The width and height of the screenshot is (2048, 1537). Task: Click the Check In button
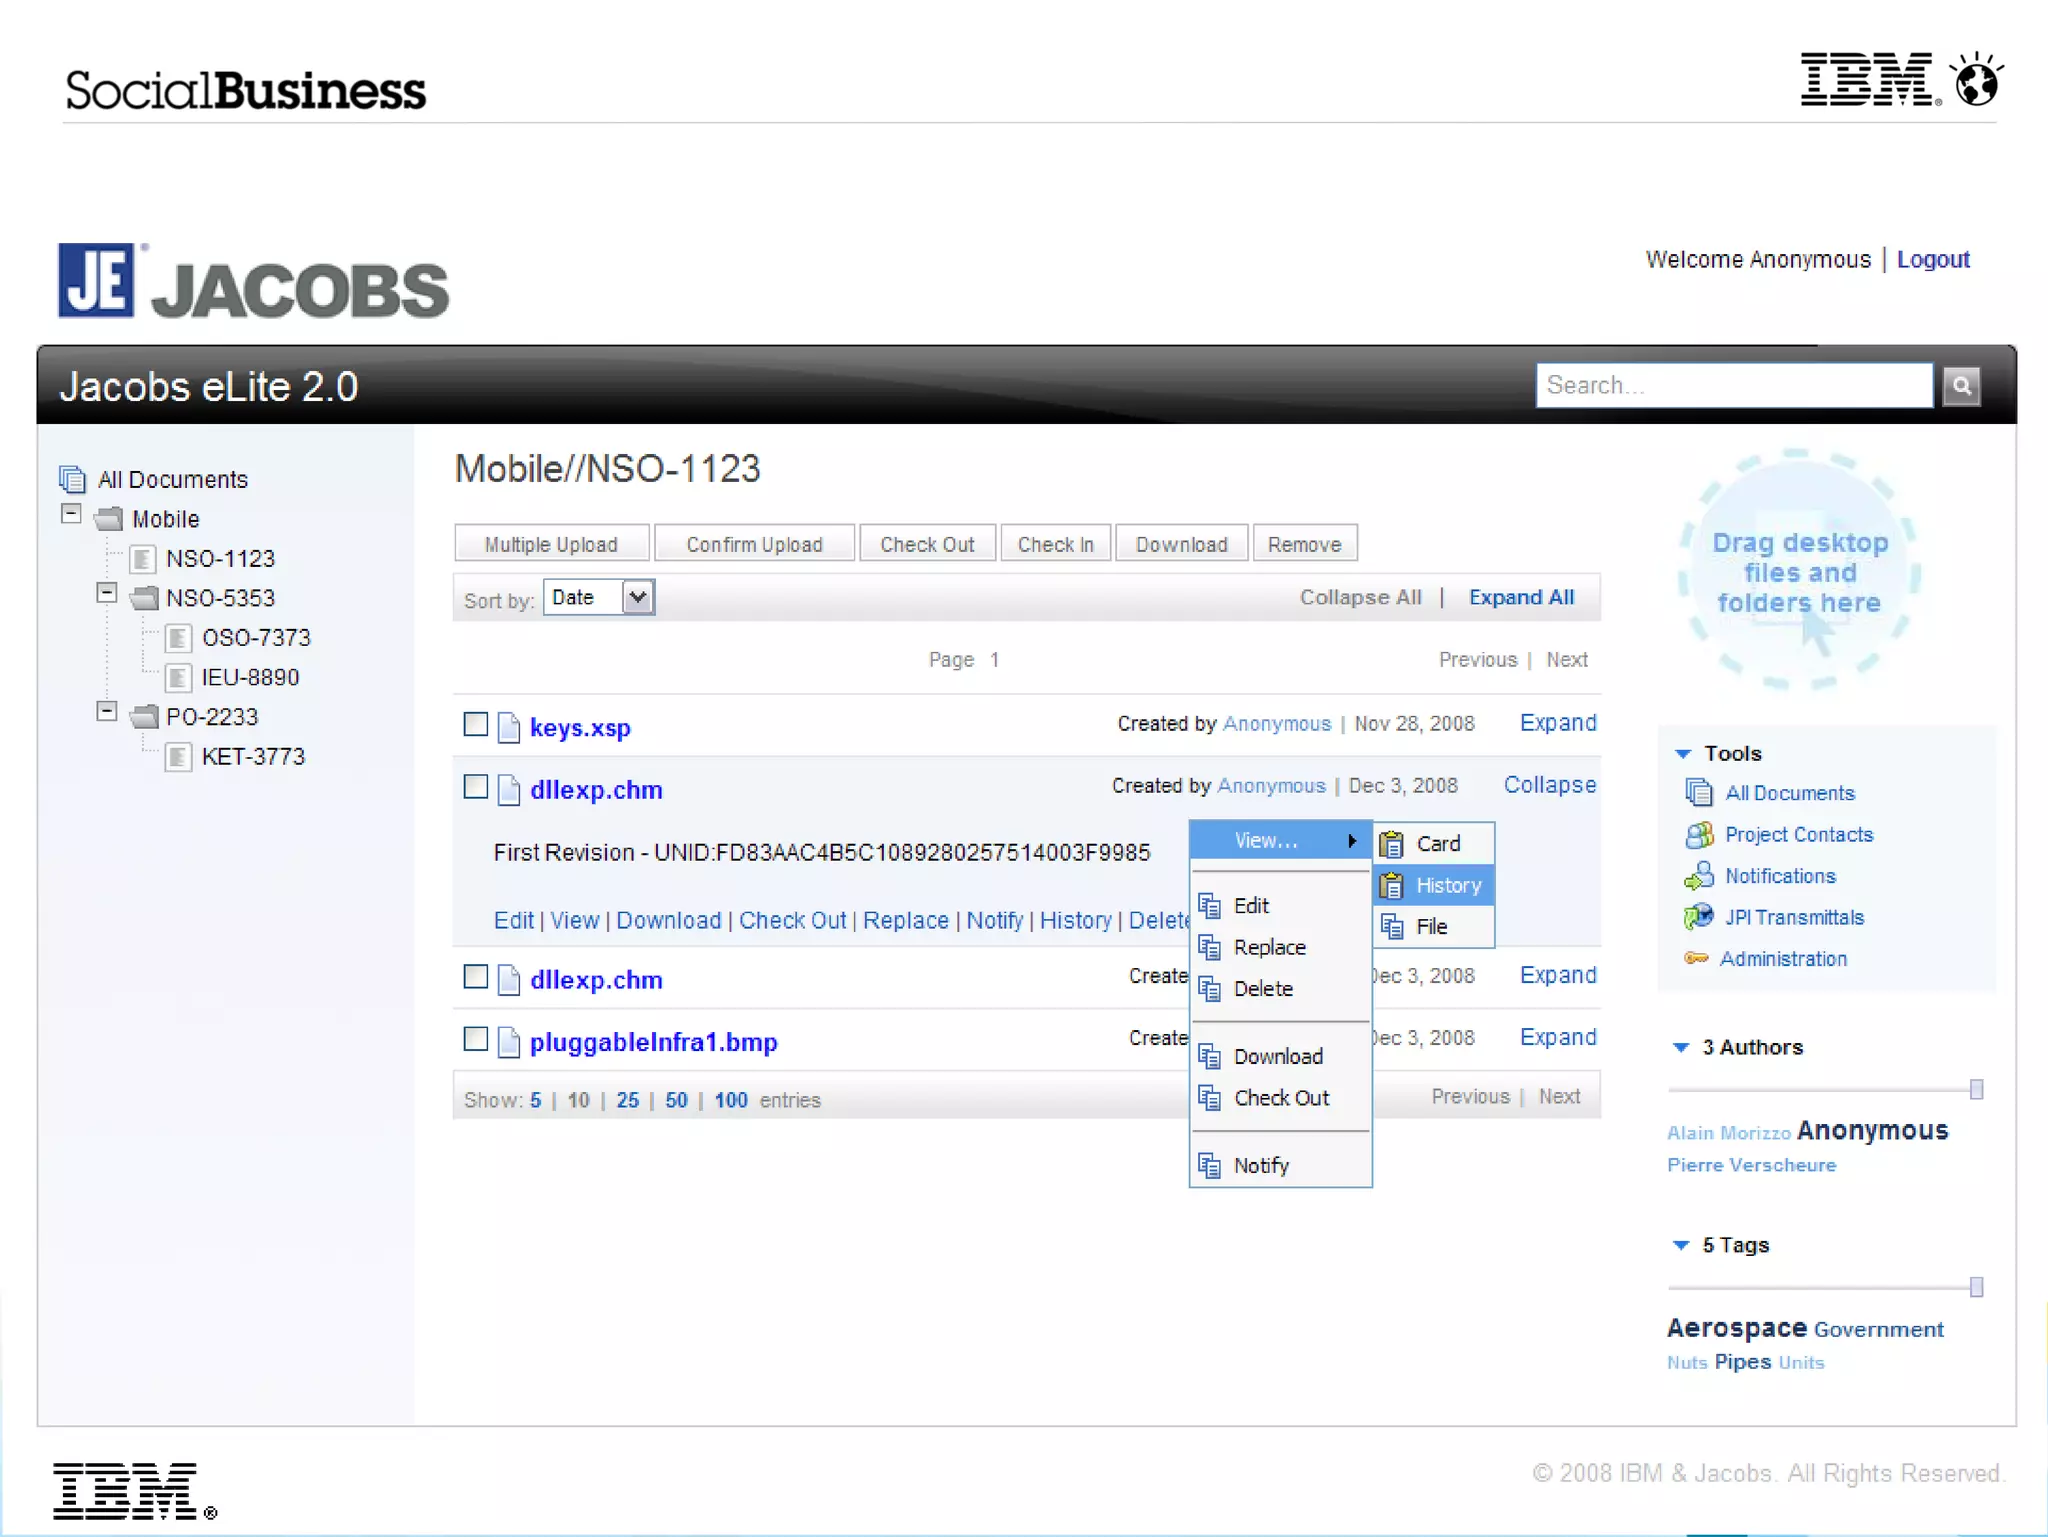tap(1055, 544)
